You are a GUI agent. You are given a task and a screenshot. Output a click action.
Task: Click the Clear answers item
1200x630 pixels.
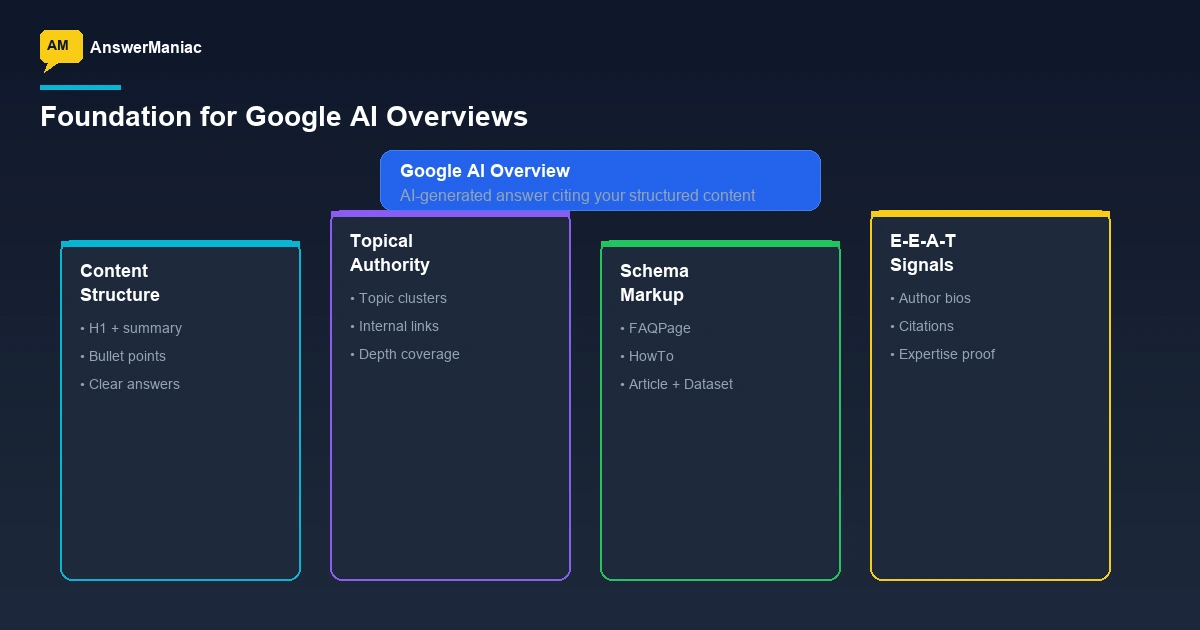click(129, 384)
